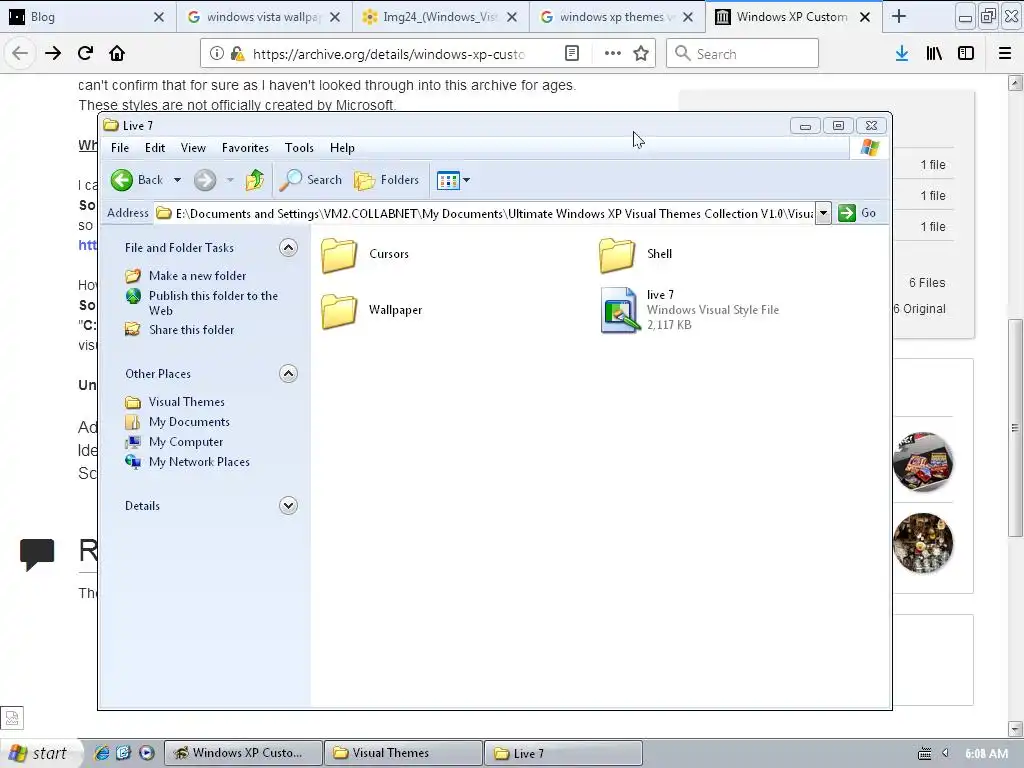The width and height of the screenshot is (1024, 768).
Task: Toggle the browser sidebar icon
Action: tap(966, 54)
